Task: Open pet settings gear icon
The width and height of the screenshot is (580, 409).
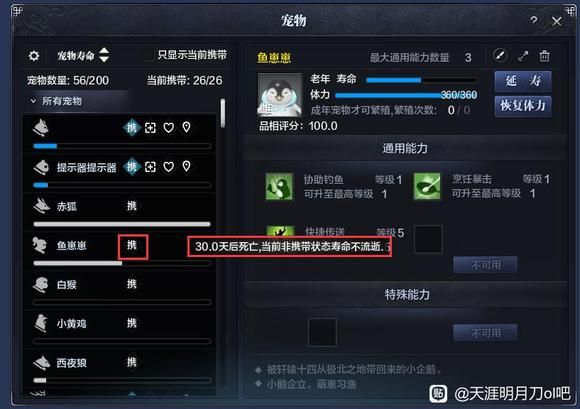Action: click(34, 56)
